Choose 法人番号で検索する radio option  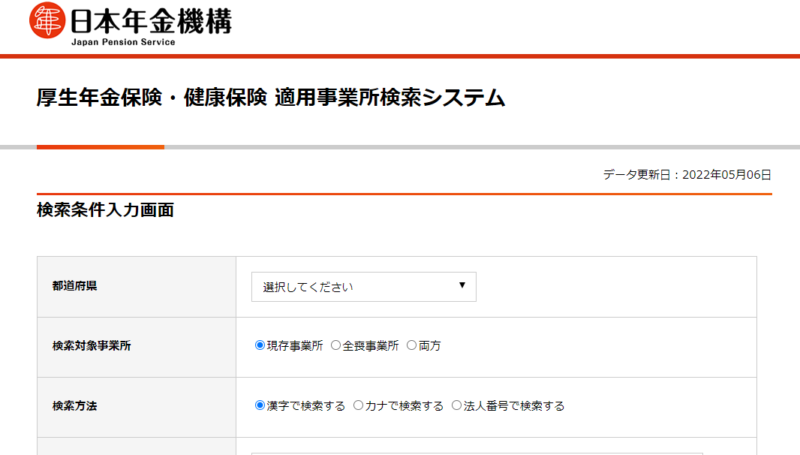click(457, 406)
